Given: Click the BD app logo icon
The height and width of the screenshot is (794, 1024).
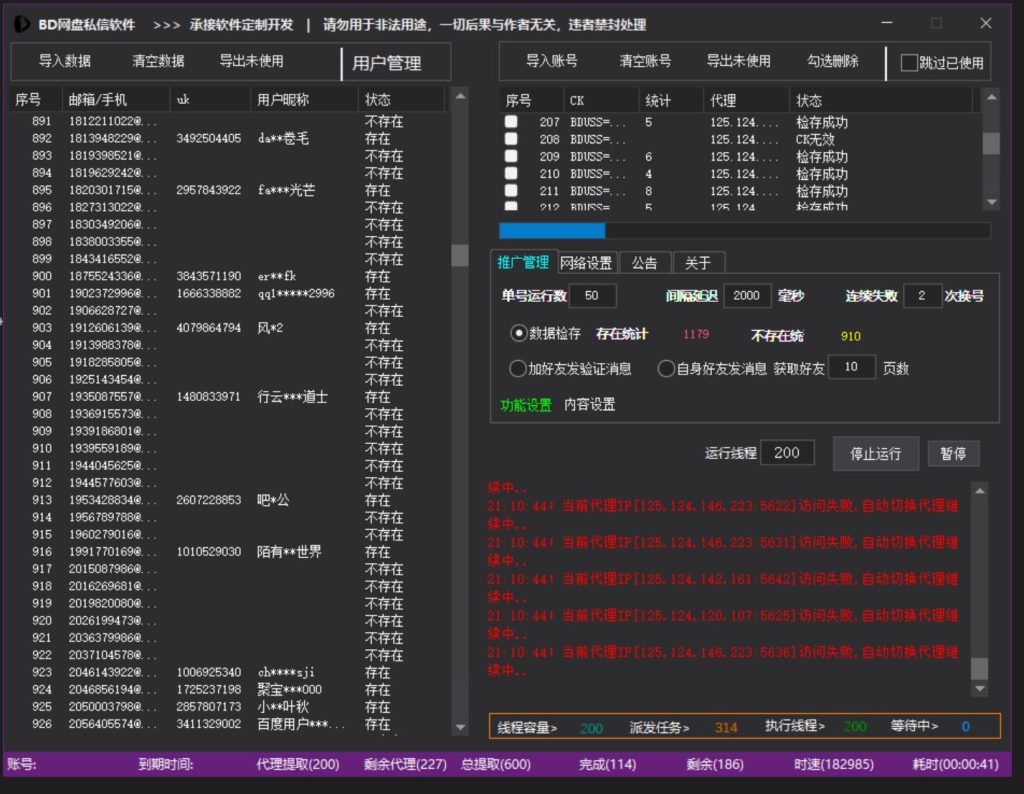Looking at the screenshot, I should [x=22, y=24].
